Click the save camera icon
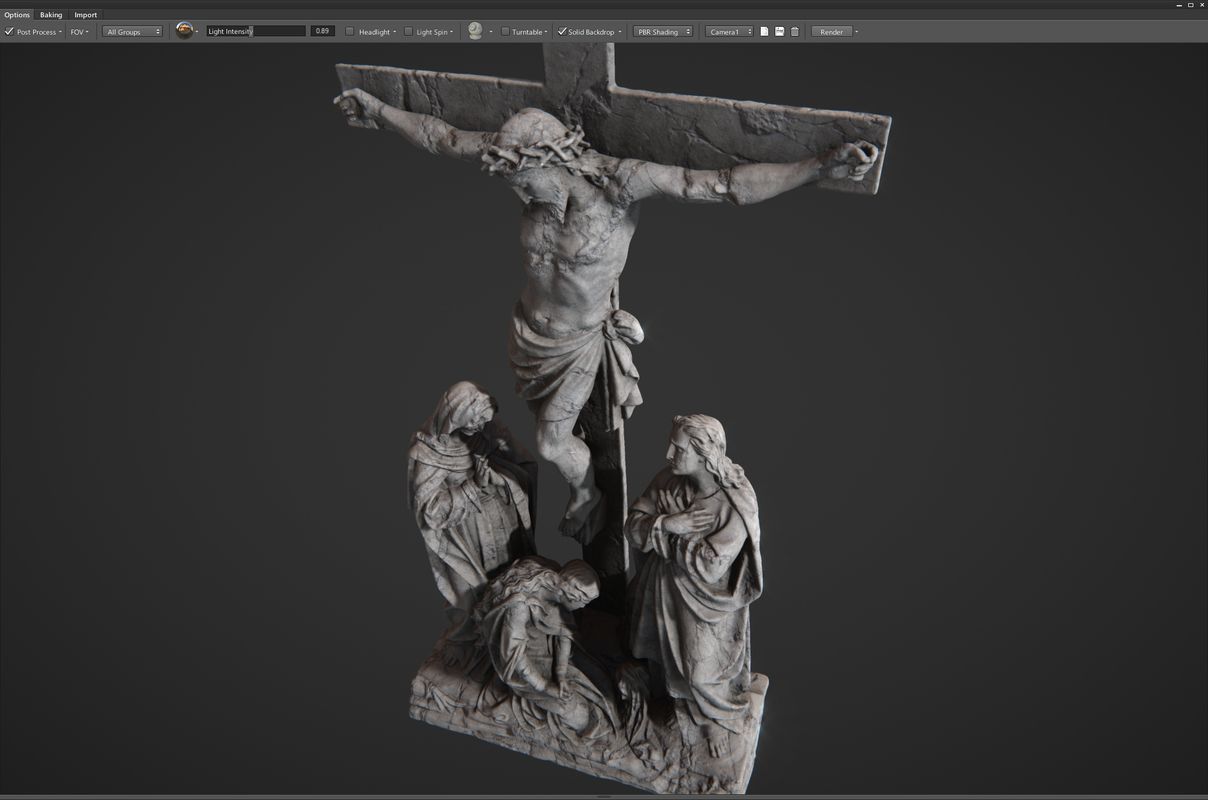1208x800 pixels. click(778, 31)
